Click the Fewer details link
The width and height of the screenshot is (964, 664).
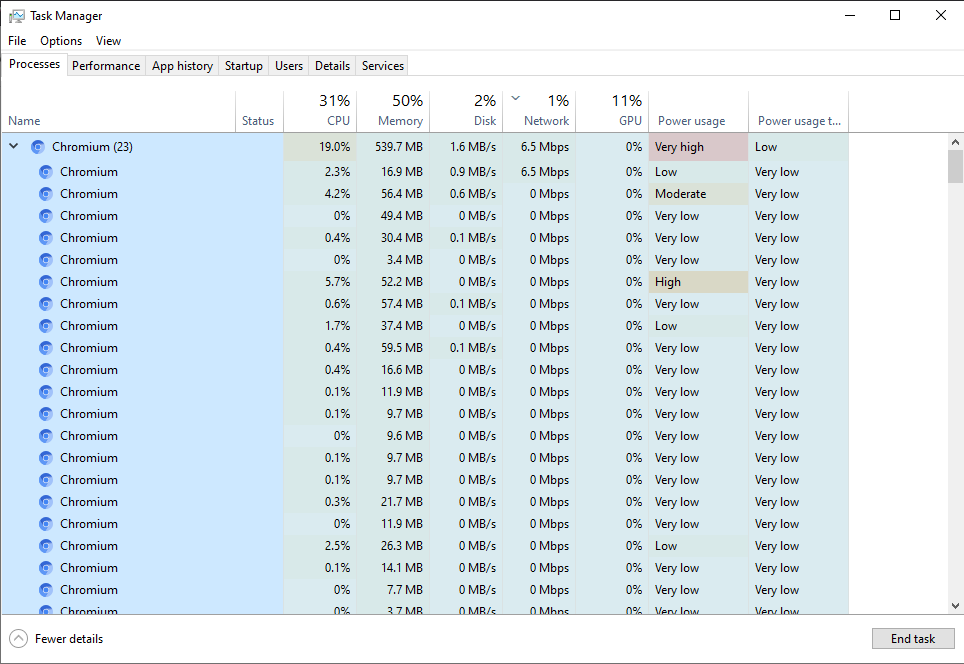pyautogui.click(x=66, y=638)
